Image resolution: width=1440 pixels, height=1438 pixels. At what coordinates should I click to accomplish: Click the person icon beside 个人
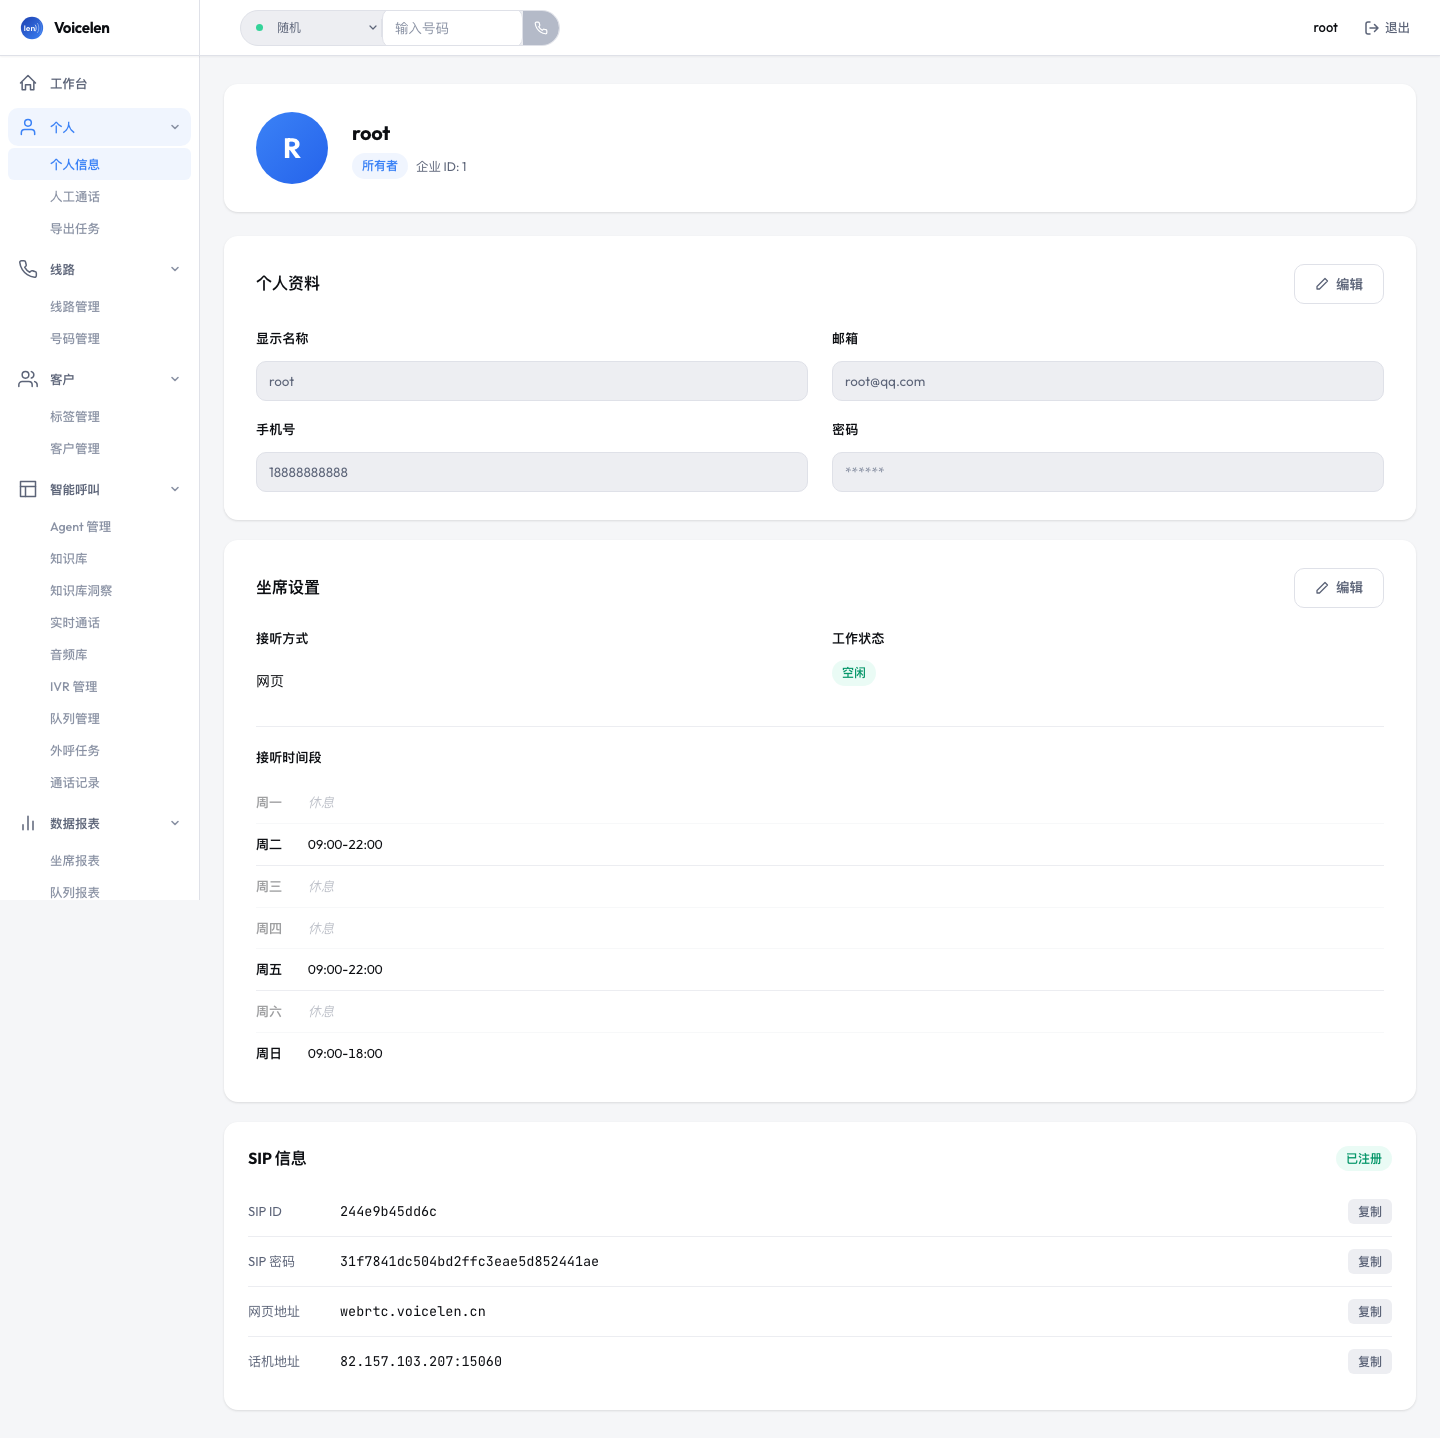(28, 127)
